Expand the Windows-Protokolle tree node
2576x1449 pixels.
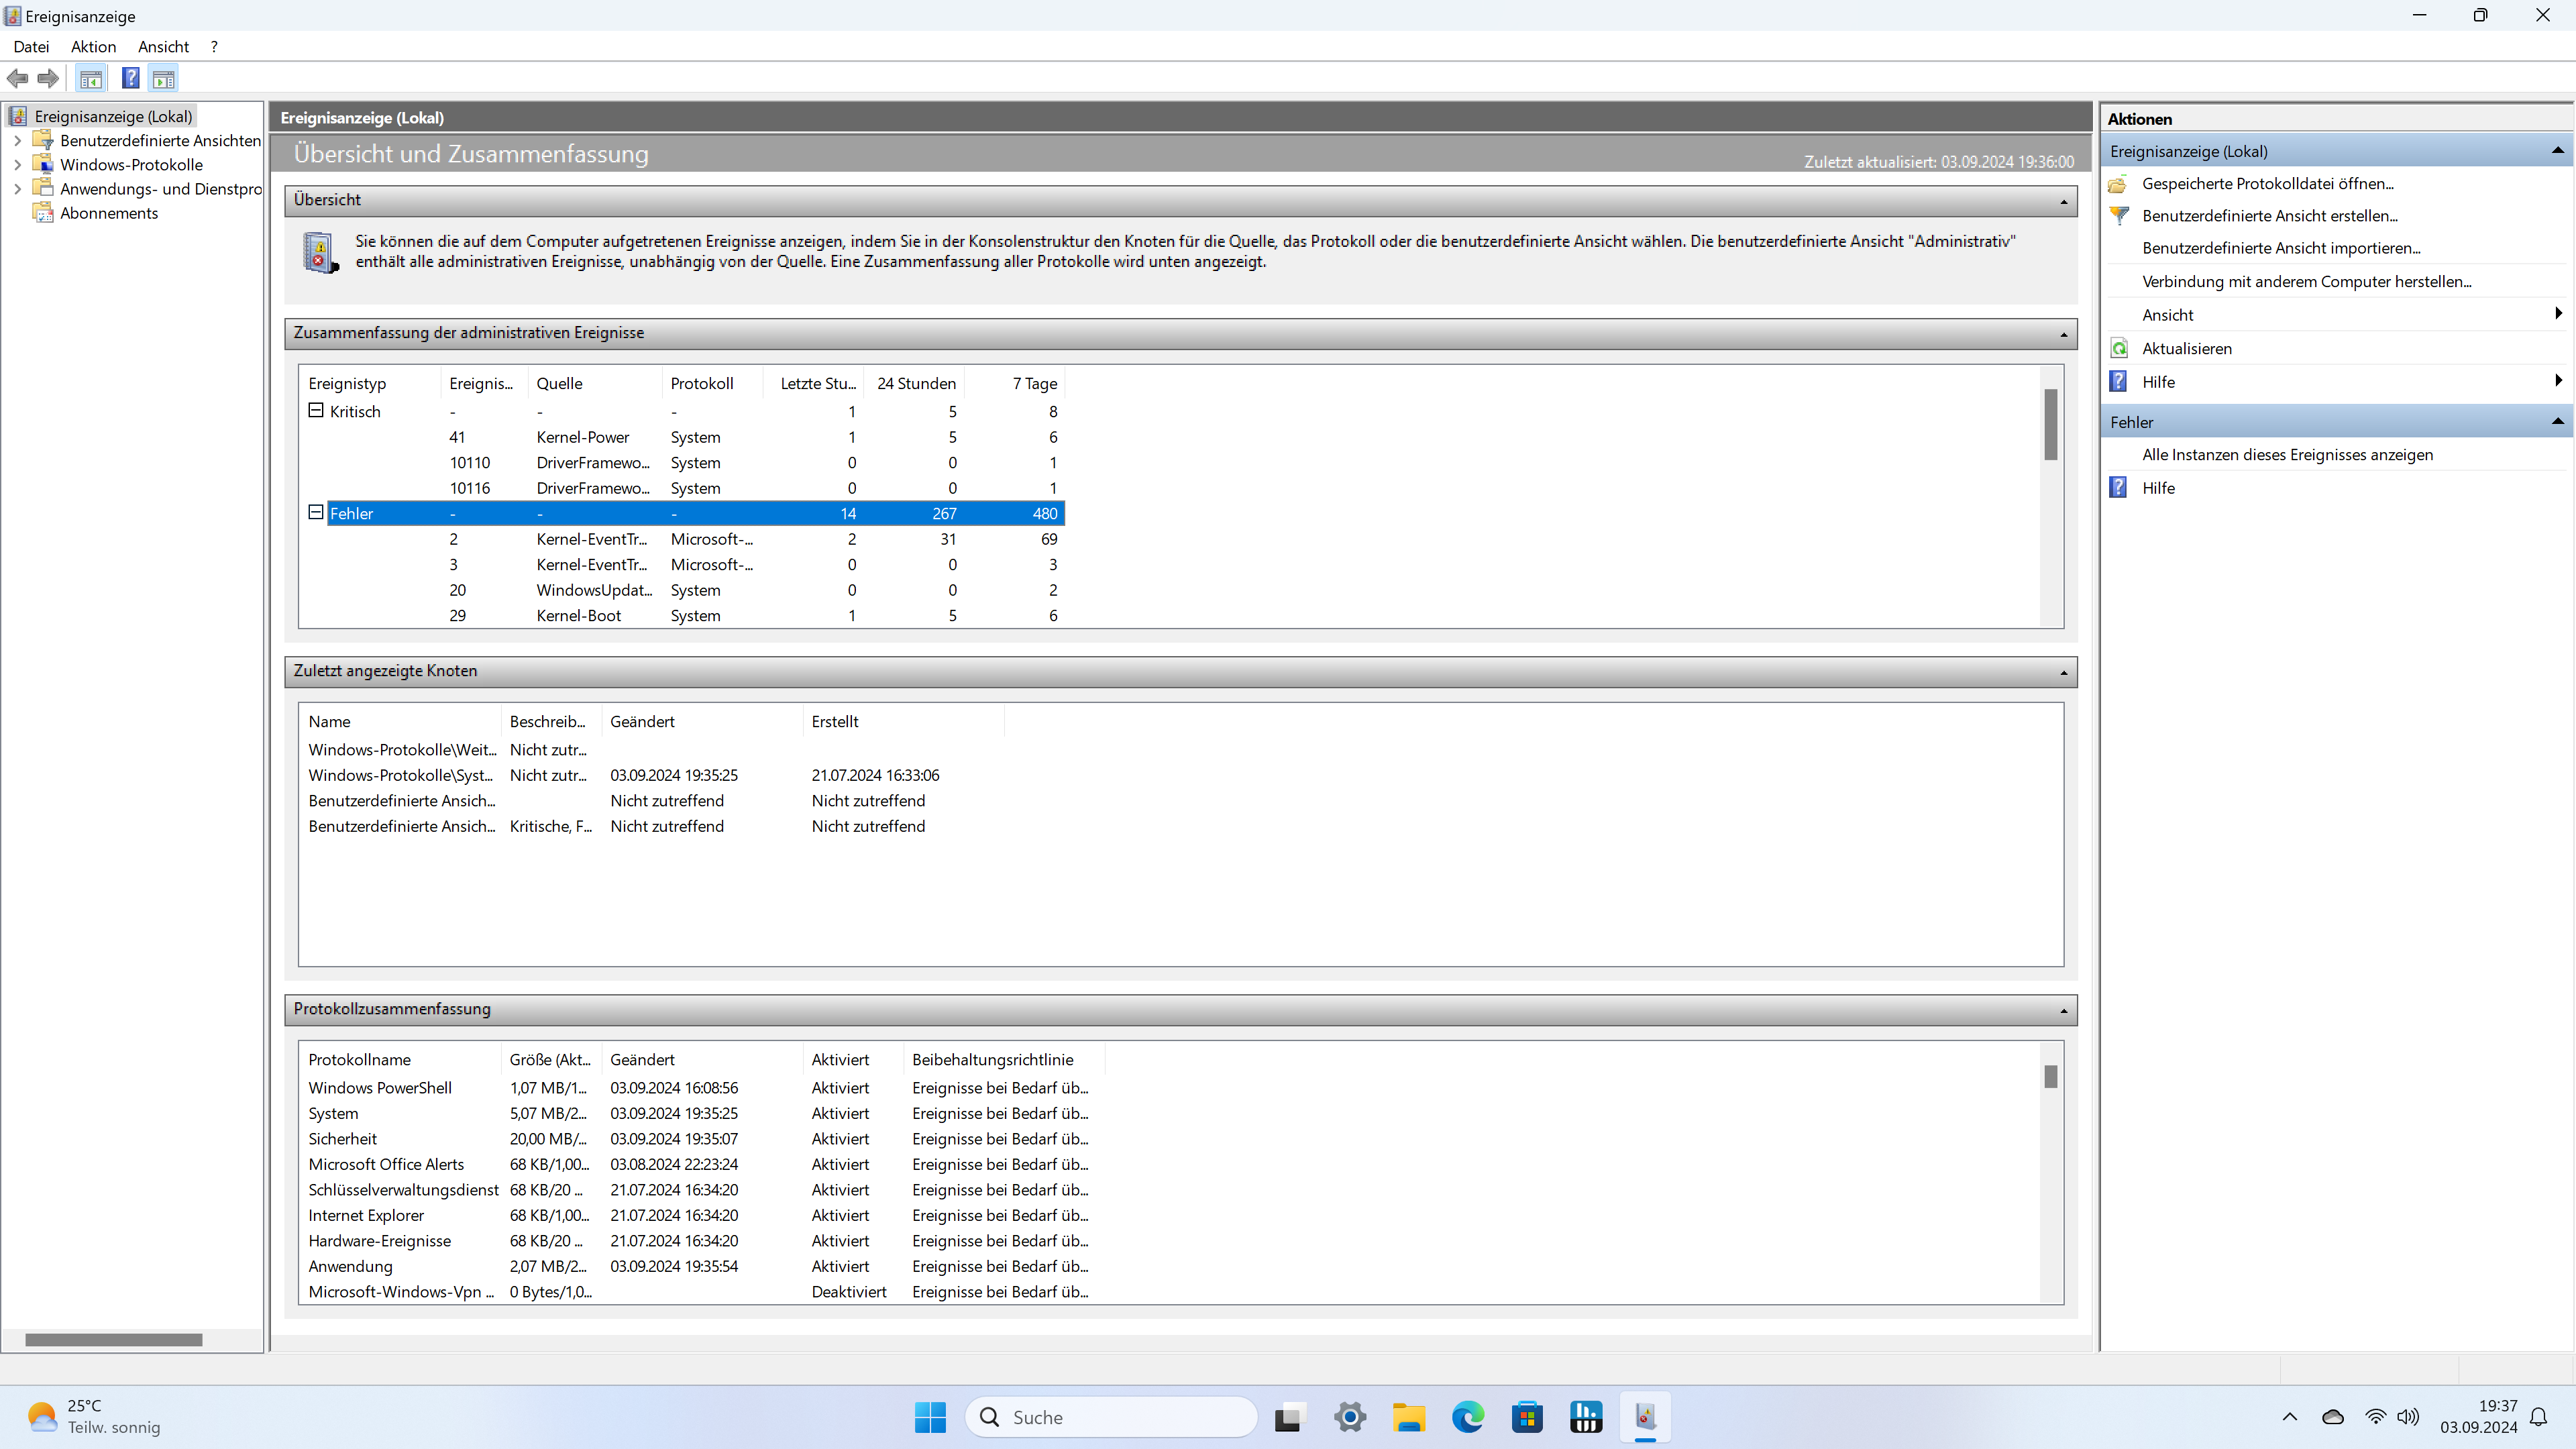pyautogui.click(x=17, y=165)
